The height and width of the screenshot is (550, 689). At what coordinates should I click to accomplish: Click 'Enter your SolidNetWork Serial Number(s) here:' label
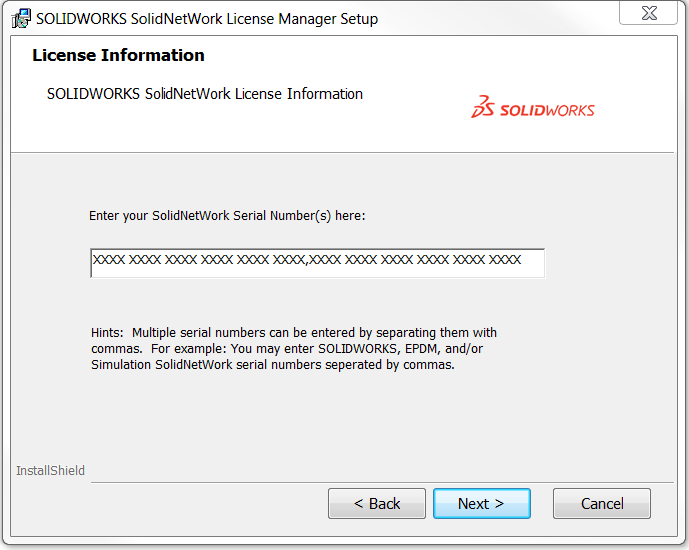point(227,216)
